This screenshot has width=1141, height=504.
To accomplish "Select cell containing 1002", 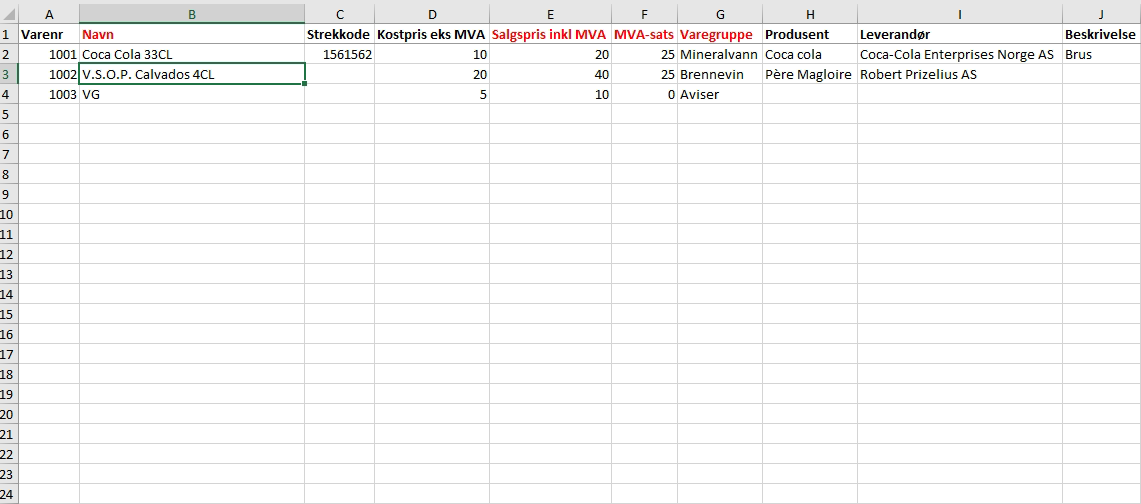I will click(x=49, y=74).
